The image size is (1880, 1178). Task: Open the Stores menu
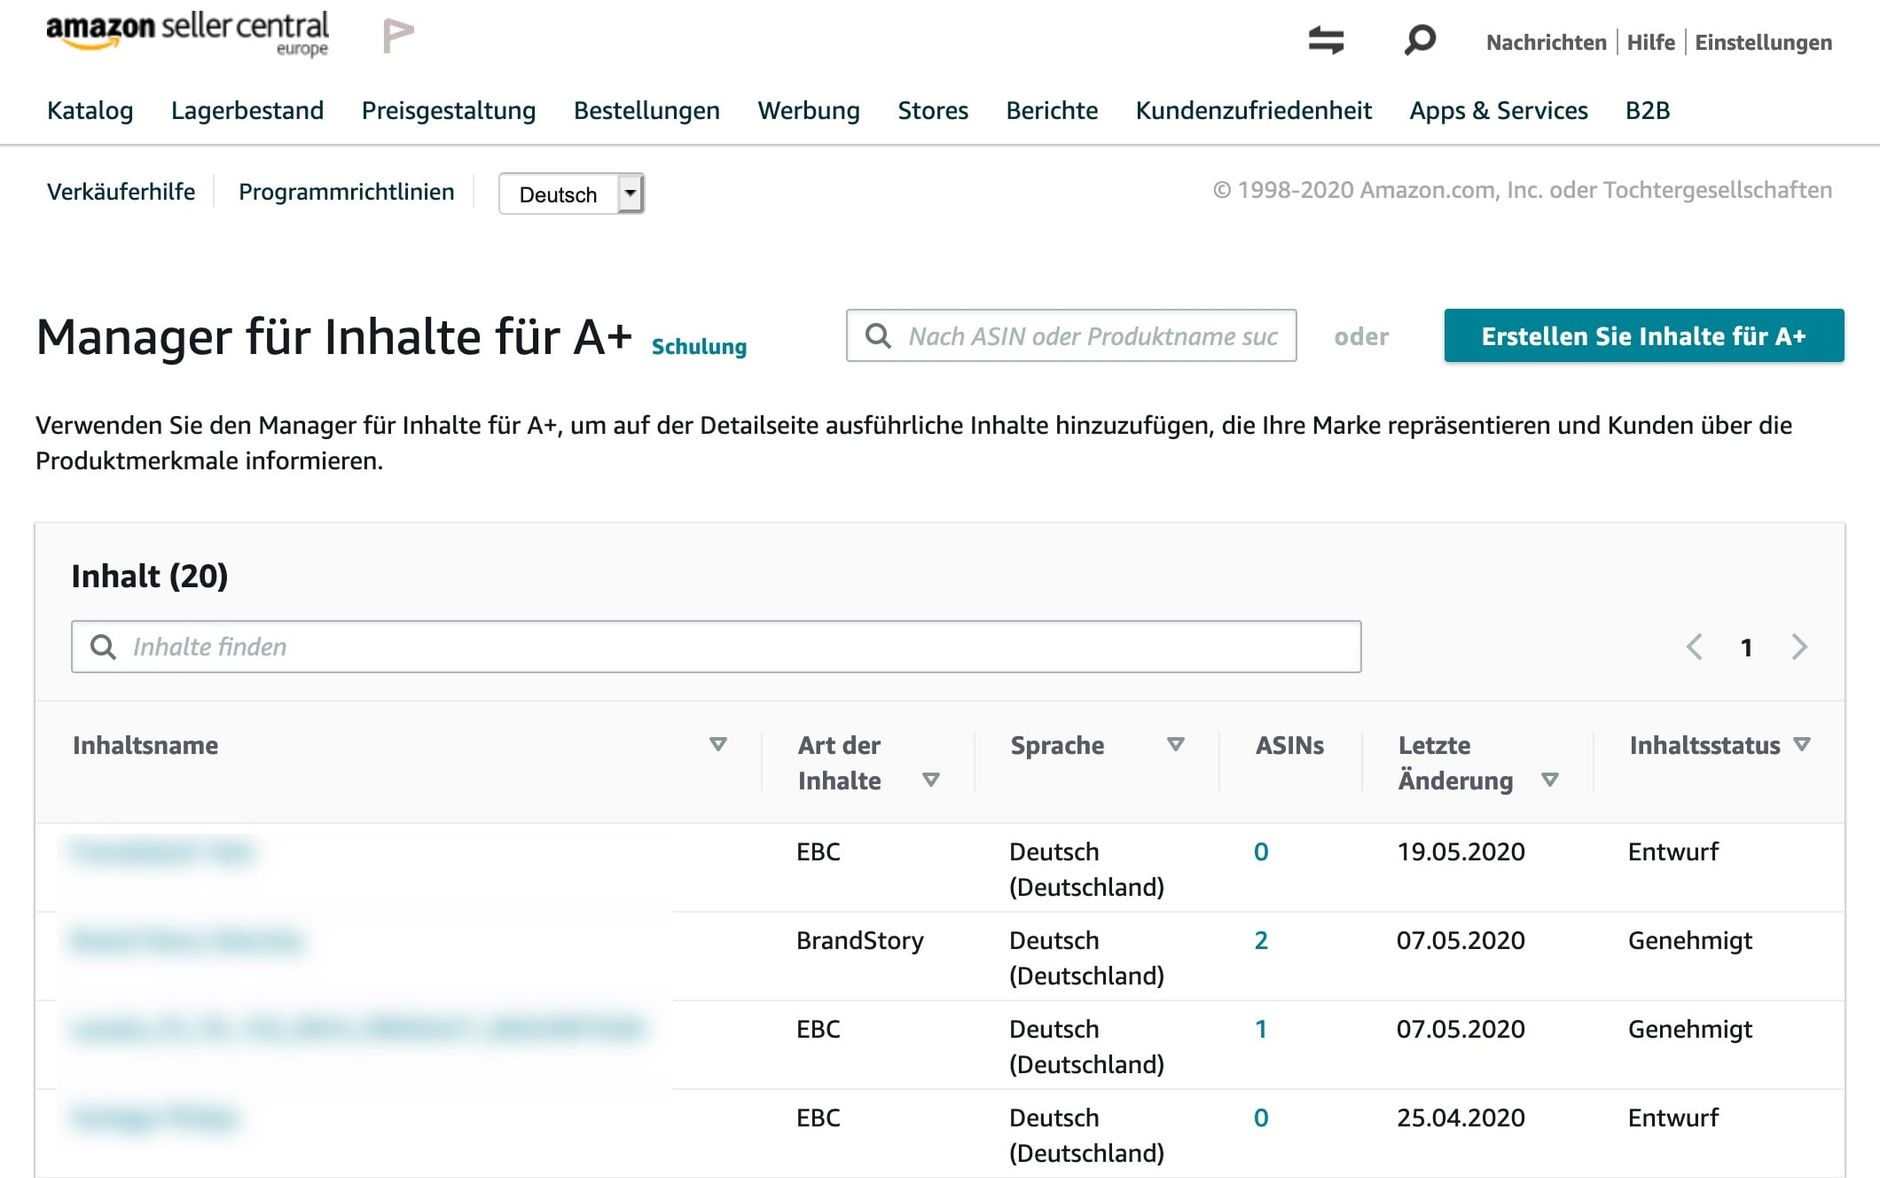pos(933,110)
